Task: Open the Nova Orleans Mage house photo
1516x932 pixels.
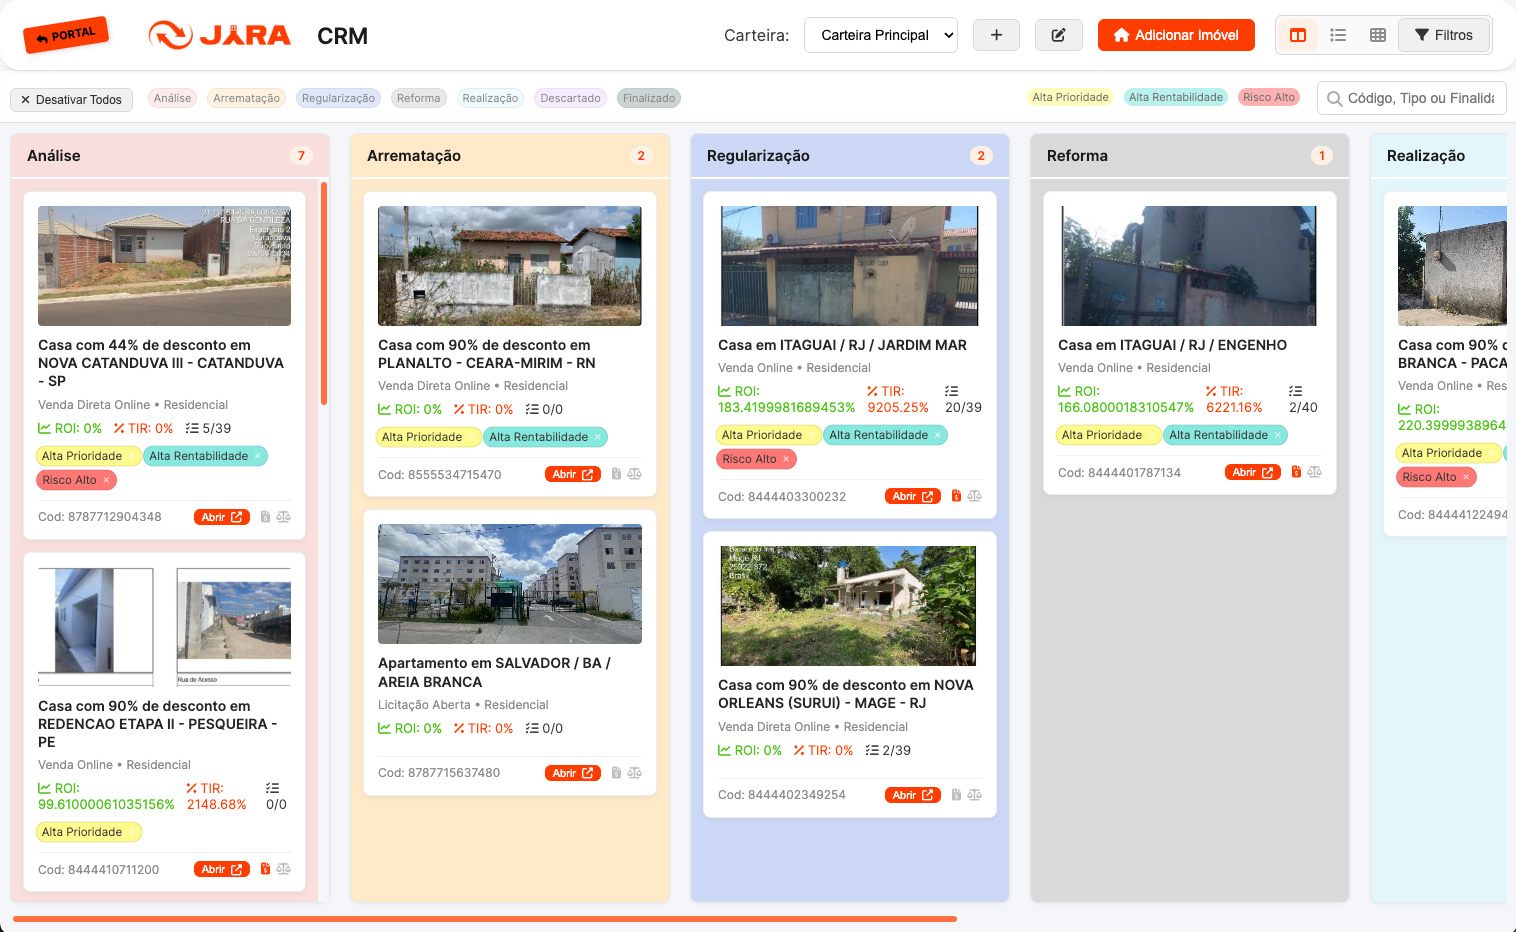Action: point(848,606)
